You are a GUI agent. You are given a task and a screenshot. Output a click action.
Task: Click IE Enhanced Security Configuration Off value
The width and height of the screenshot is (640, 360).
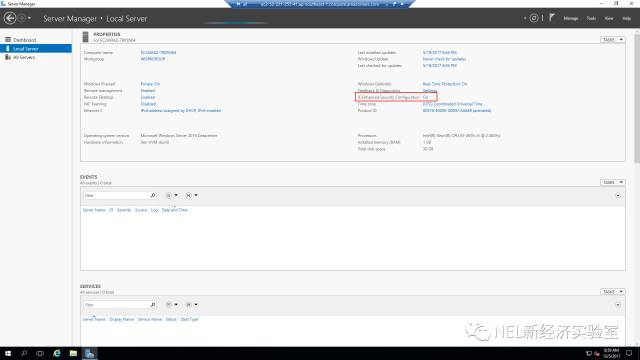(425, 98)
